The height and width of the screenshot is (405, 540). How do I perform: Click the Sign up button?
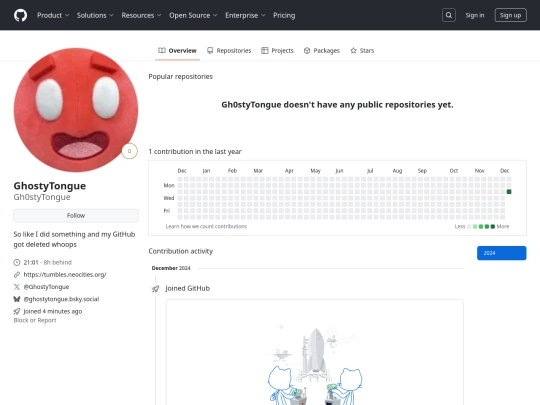(x=510, y=15)
